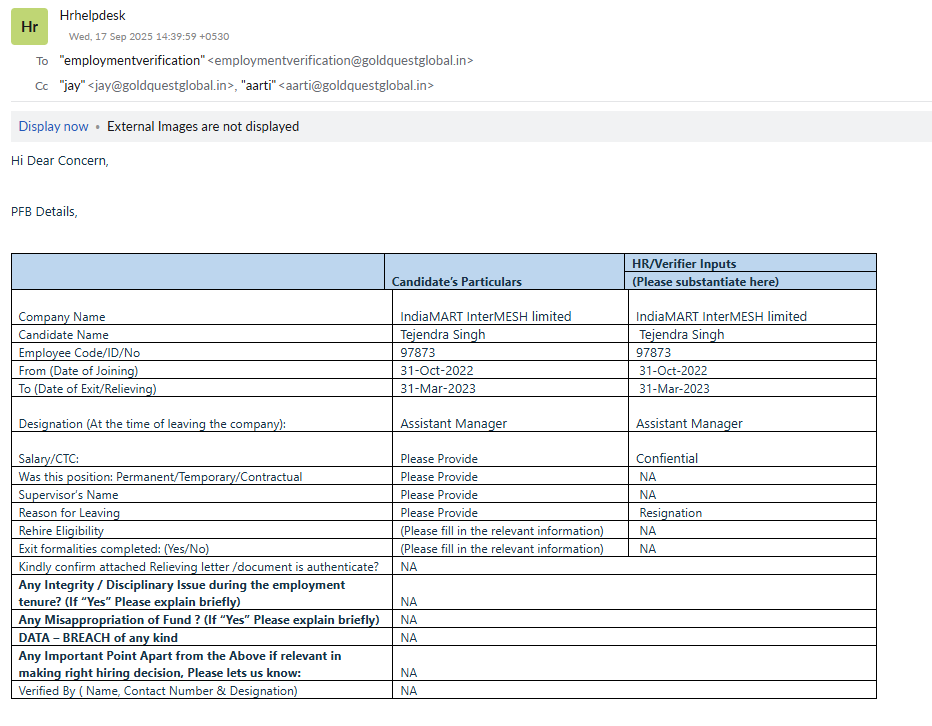Click the Display now link
This screenshot has width=932, height=726.
[x=53, y=126]
